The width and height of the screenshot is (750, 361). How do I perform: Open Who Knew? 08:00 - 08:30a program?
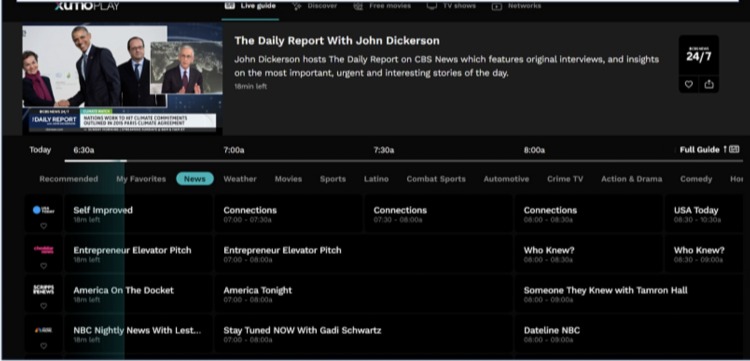pos(588,254)
